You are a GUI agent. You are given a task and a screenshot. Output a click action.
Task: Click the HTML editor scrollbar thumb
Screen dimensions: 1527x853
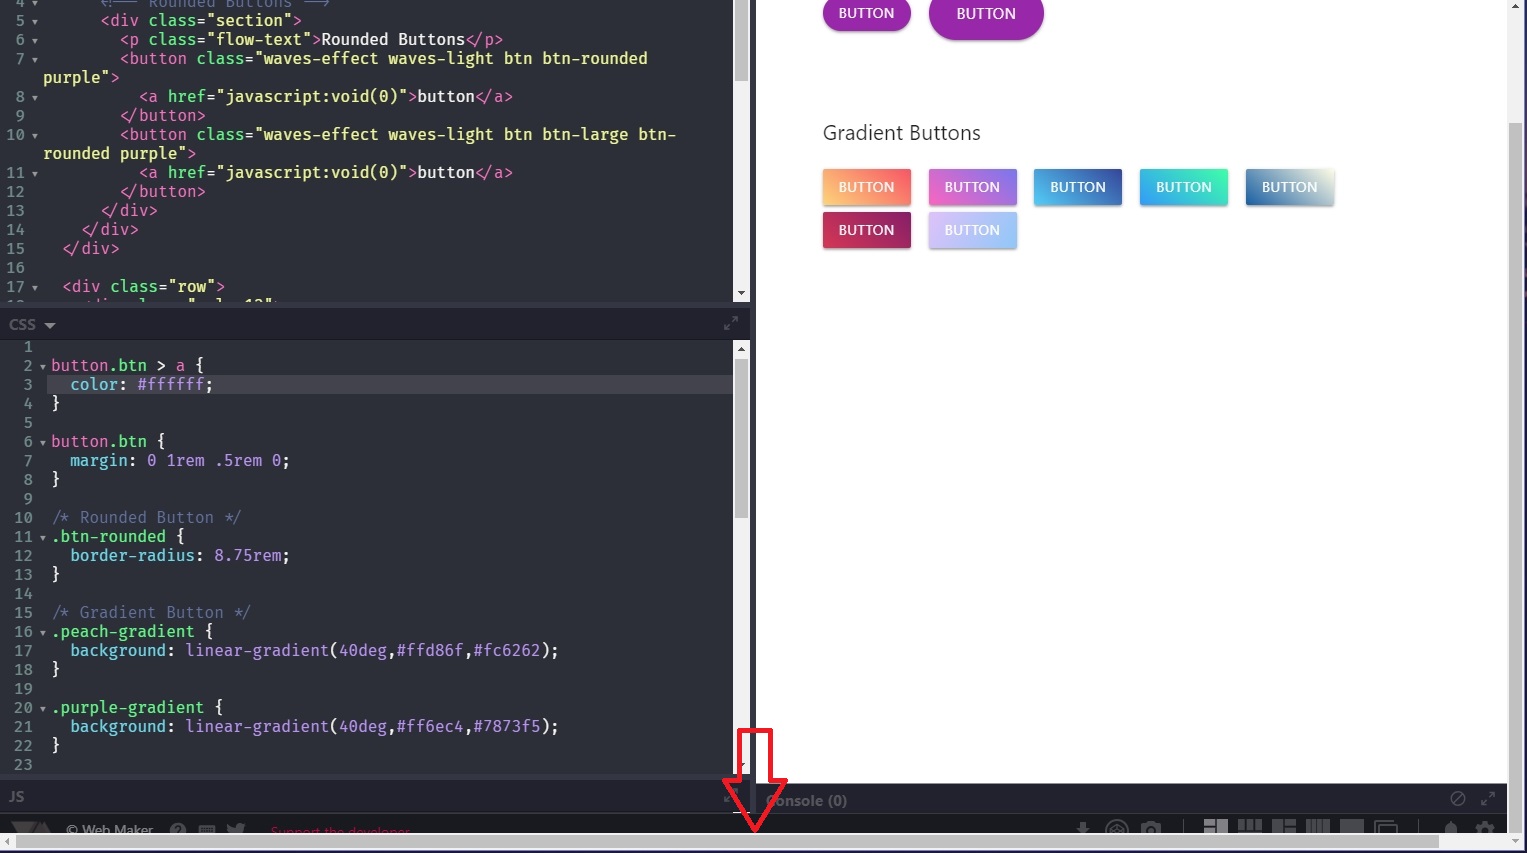741,40
